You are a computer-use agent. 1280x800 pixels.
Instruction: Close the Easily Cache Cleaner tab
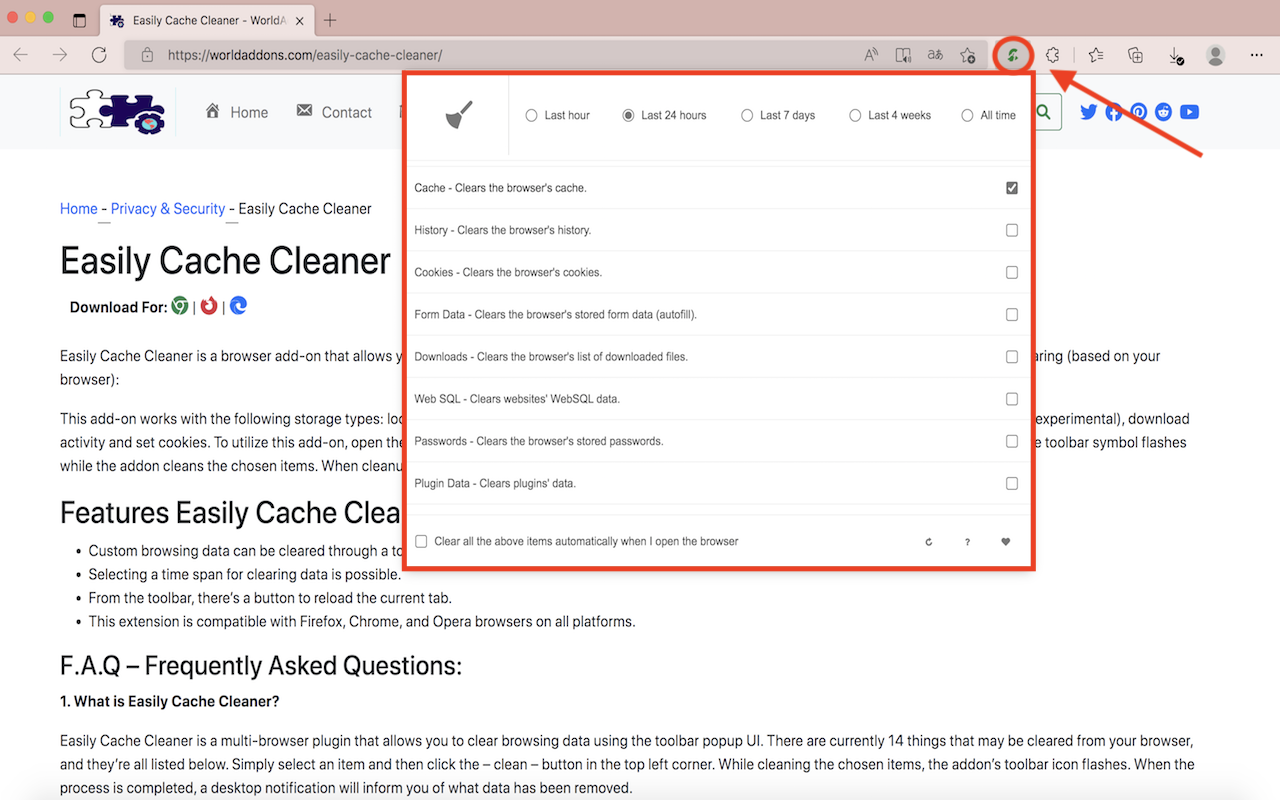[x=300, y=20]
